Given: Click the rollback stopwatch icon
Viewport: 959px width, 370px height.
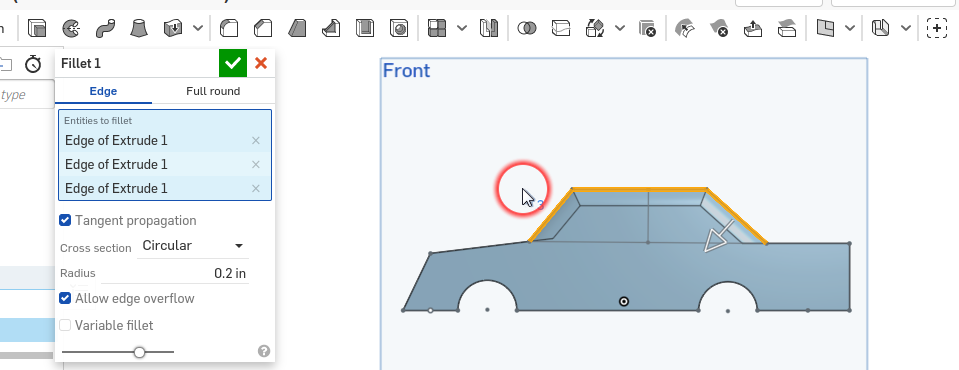Looking at the screenshot, I should pyautogui.click(x=32, y=64).
